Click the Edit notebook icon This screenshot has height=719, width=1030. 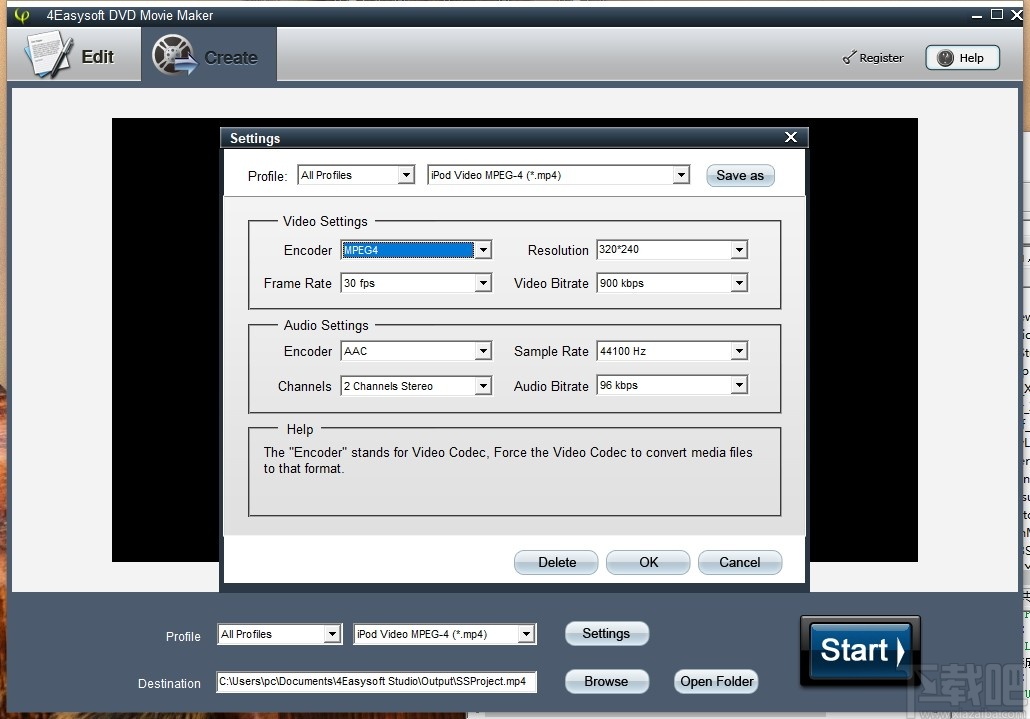(48, 54)
